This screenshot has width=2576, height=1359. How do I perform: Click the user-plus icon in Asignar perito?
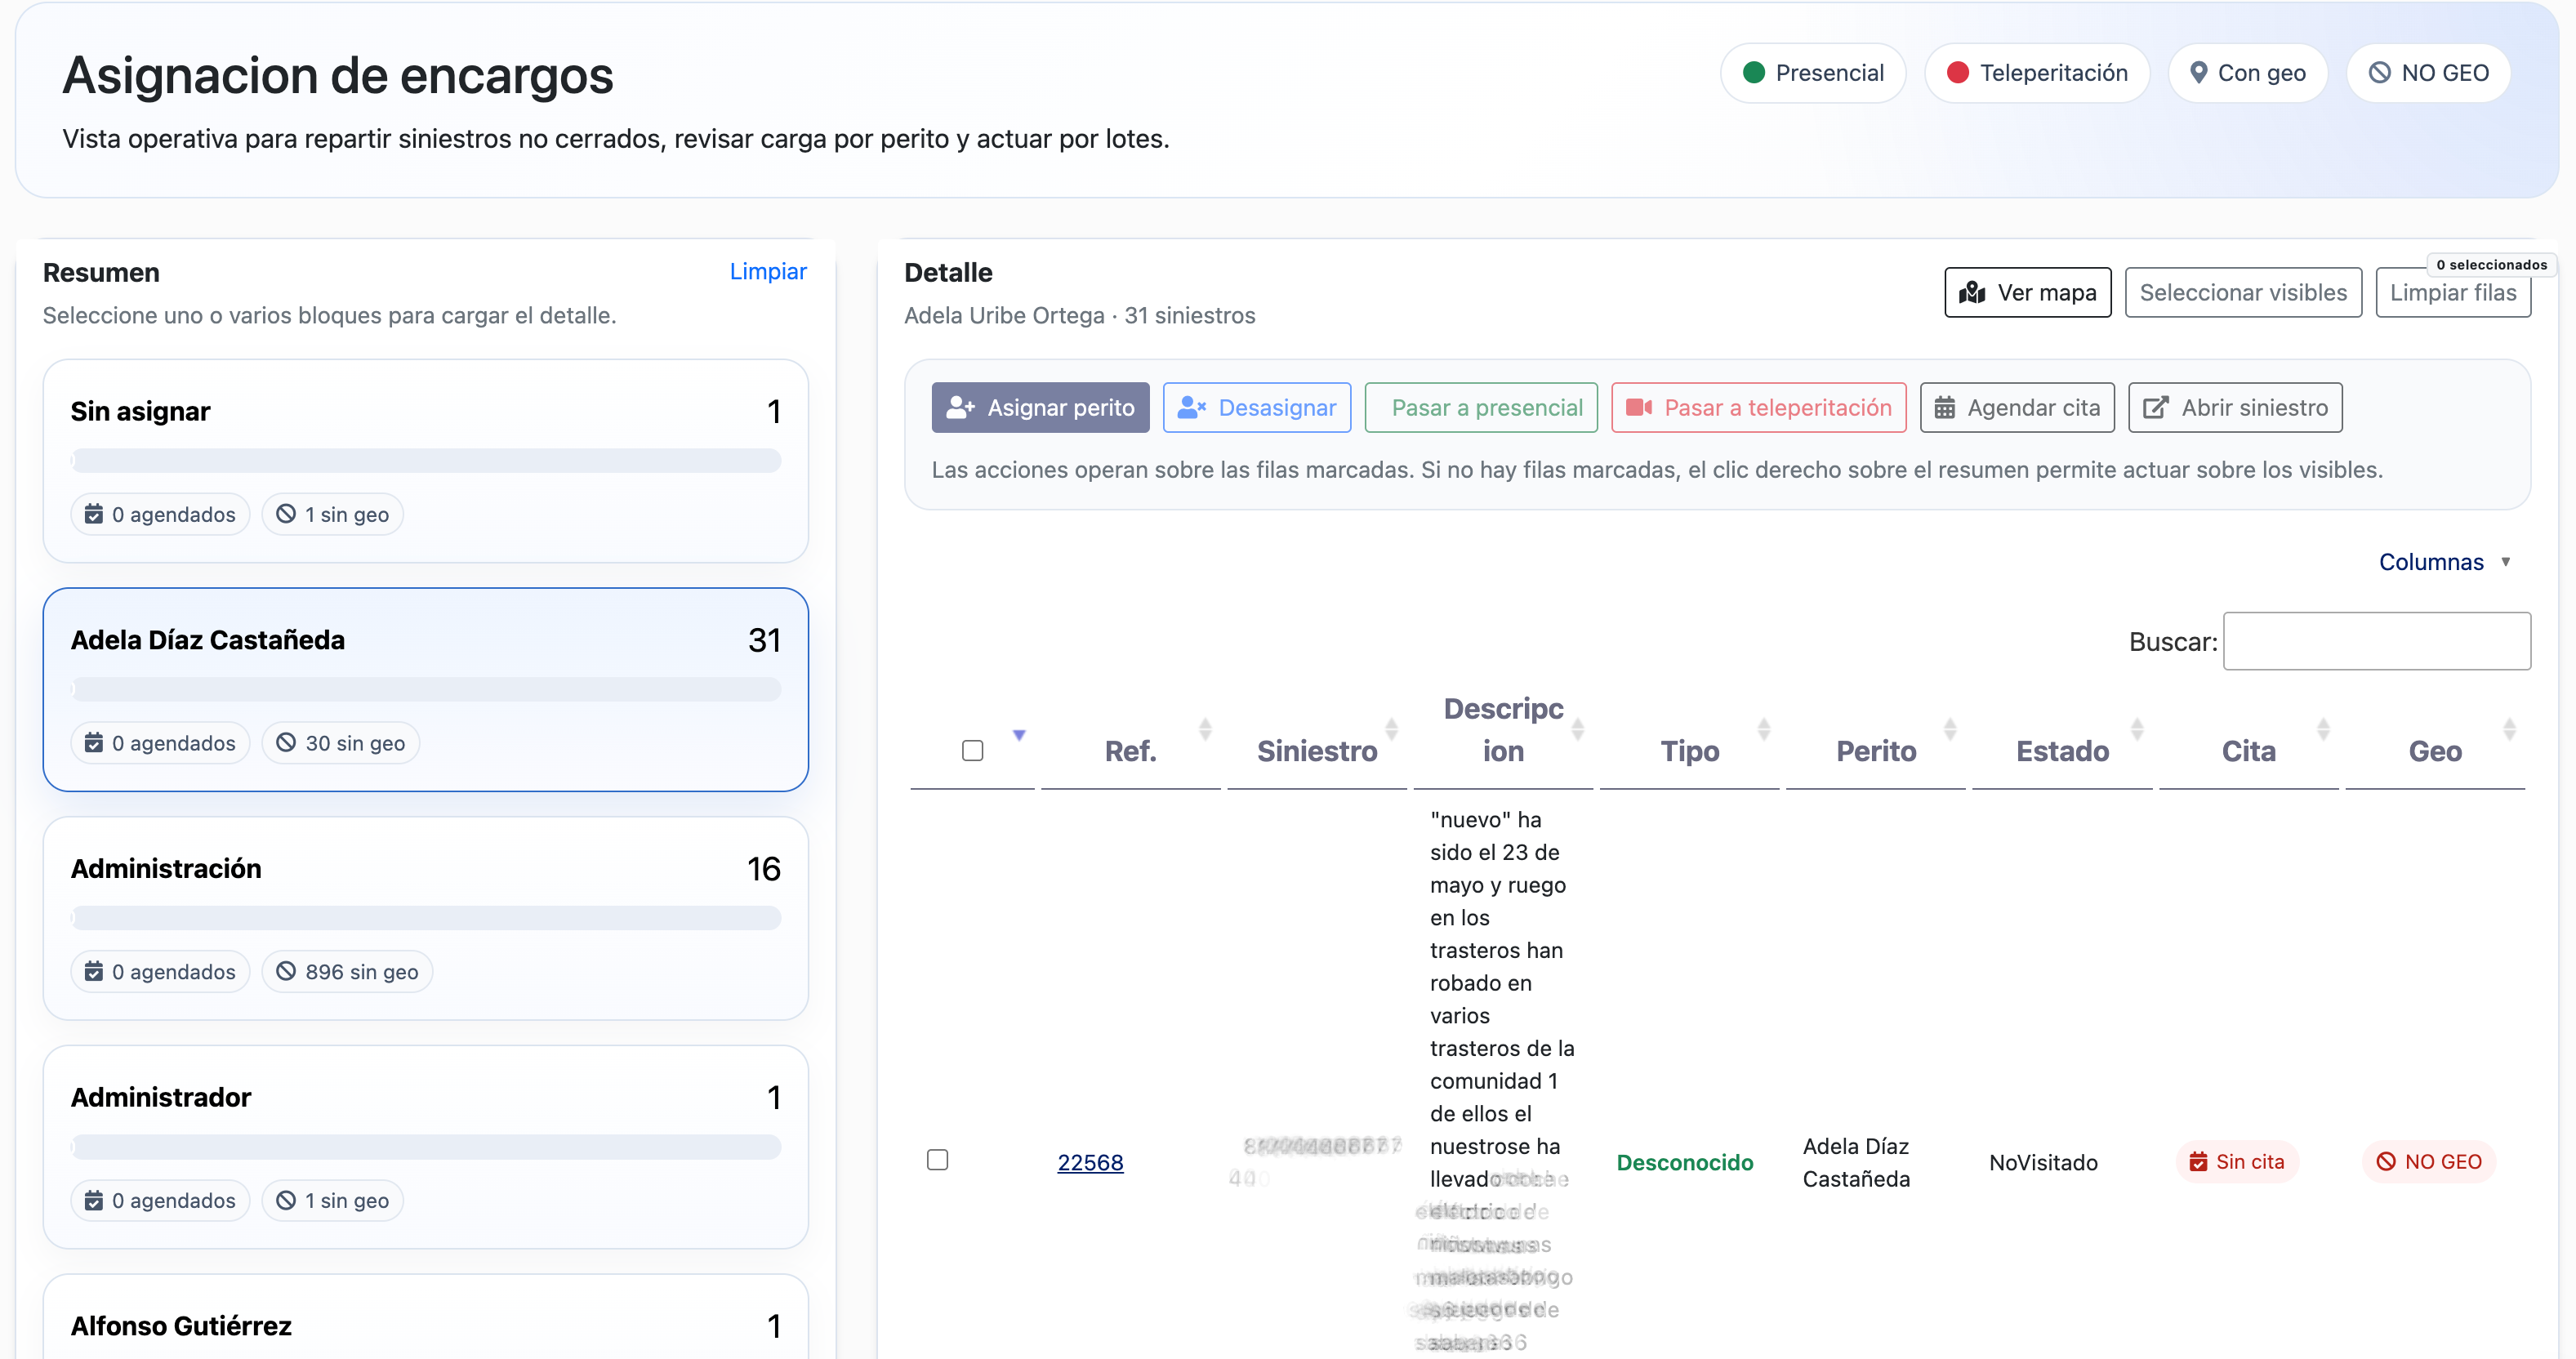tap(960, 408)
